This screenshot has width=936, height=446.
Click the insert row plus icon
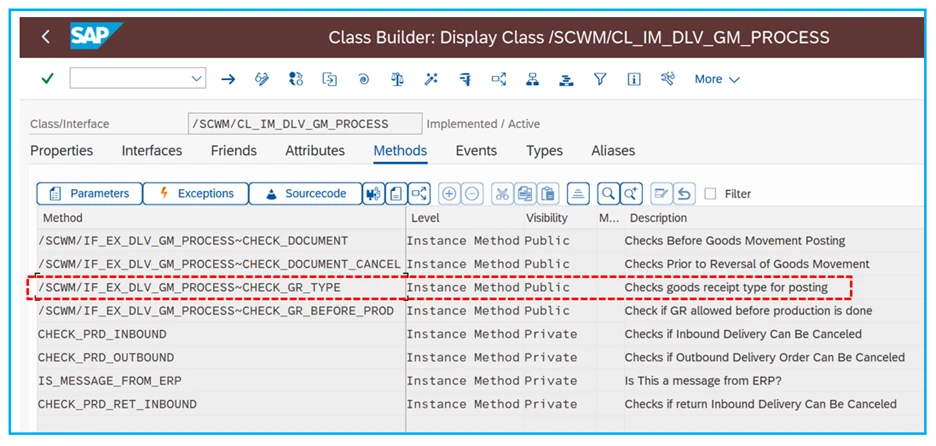pos(449,193)
